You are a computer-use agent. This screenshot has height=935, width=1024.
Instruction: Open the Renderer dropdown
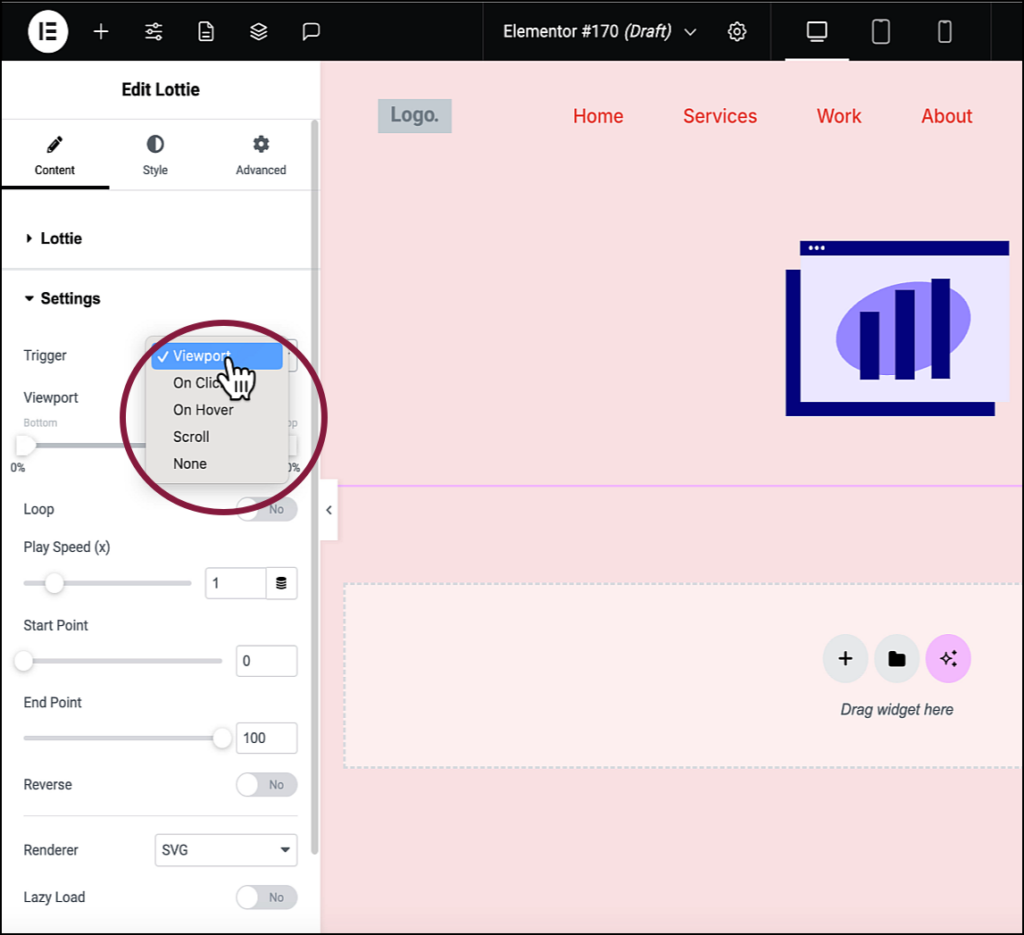(225, 849)
